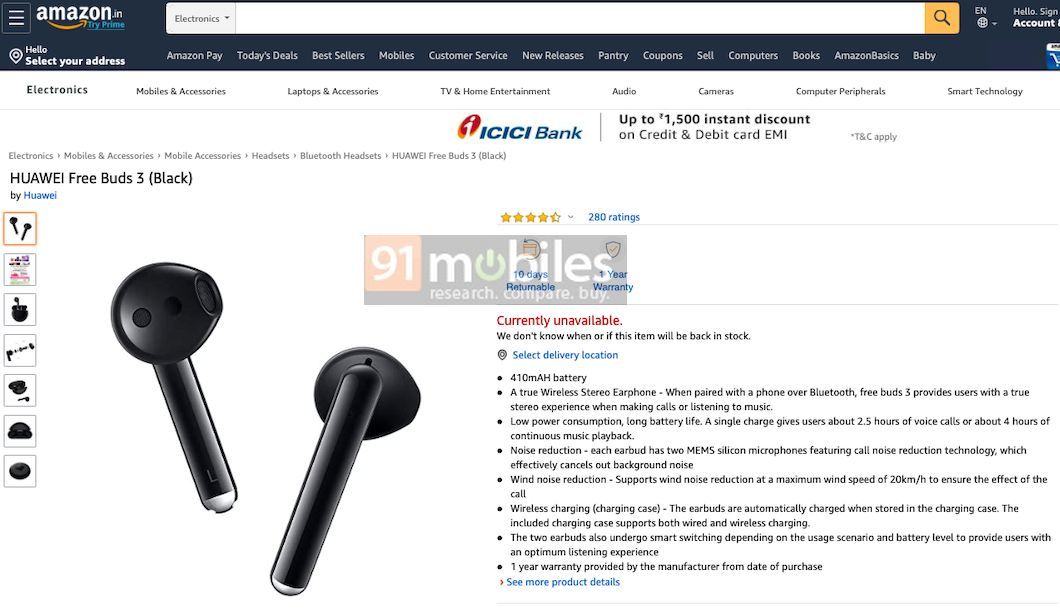Open the hamburger menu icon
The width and height of the screenshot is (1060, 610).
(x=16, y=18)
